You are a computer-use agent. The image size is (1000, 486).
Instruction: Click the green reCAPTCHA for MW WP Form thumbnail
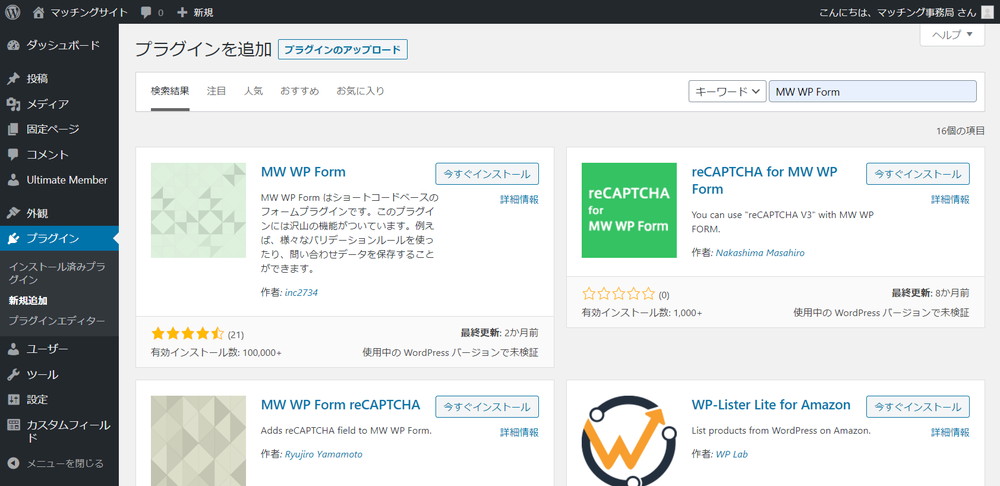pyautogui.click(x=629, y=210)
